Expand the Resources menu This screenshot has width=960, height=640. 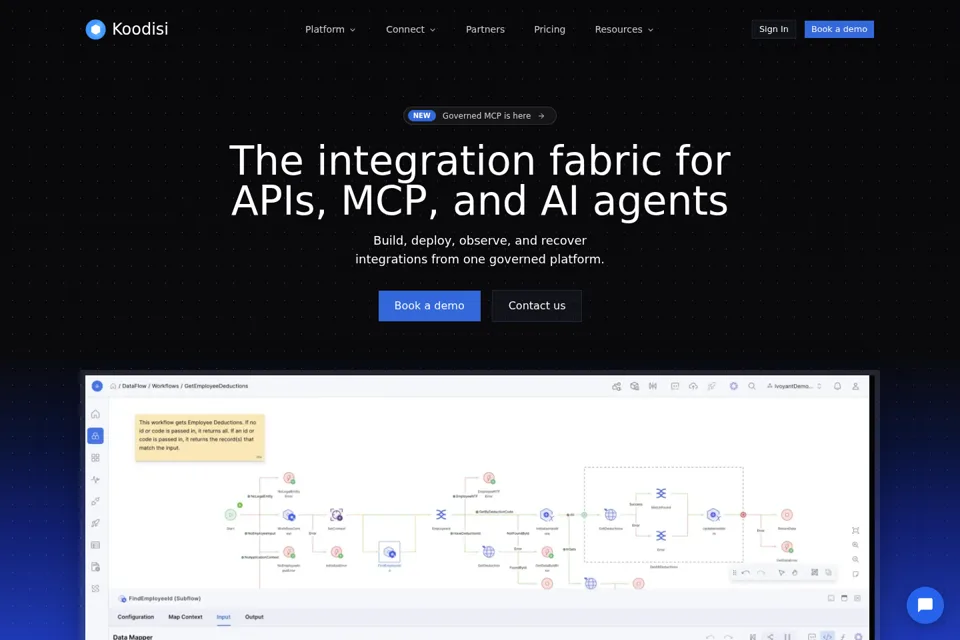(x=624, y=29)
